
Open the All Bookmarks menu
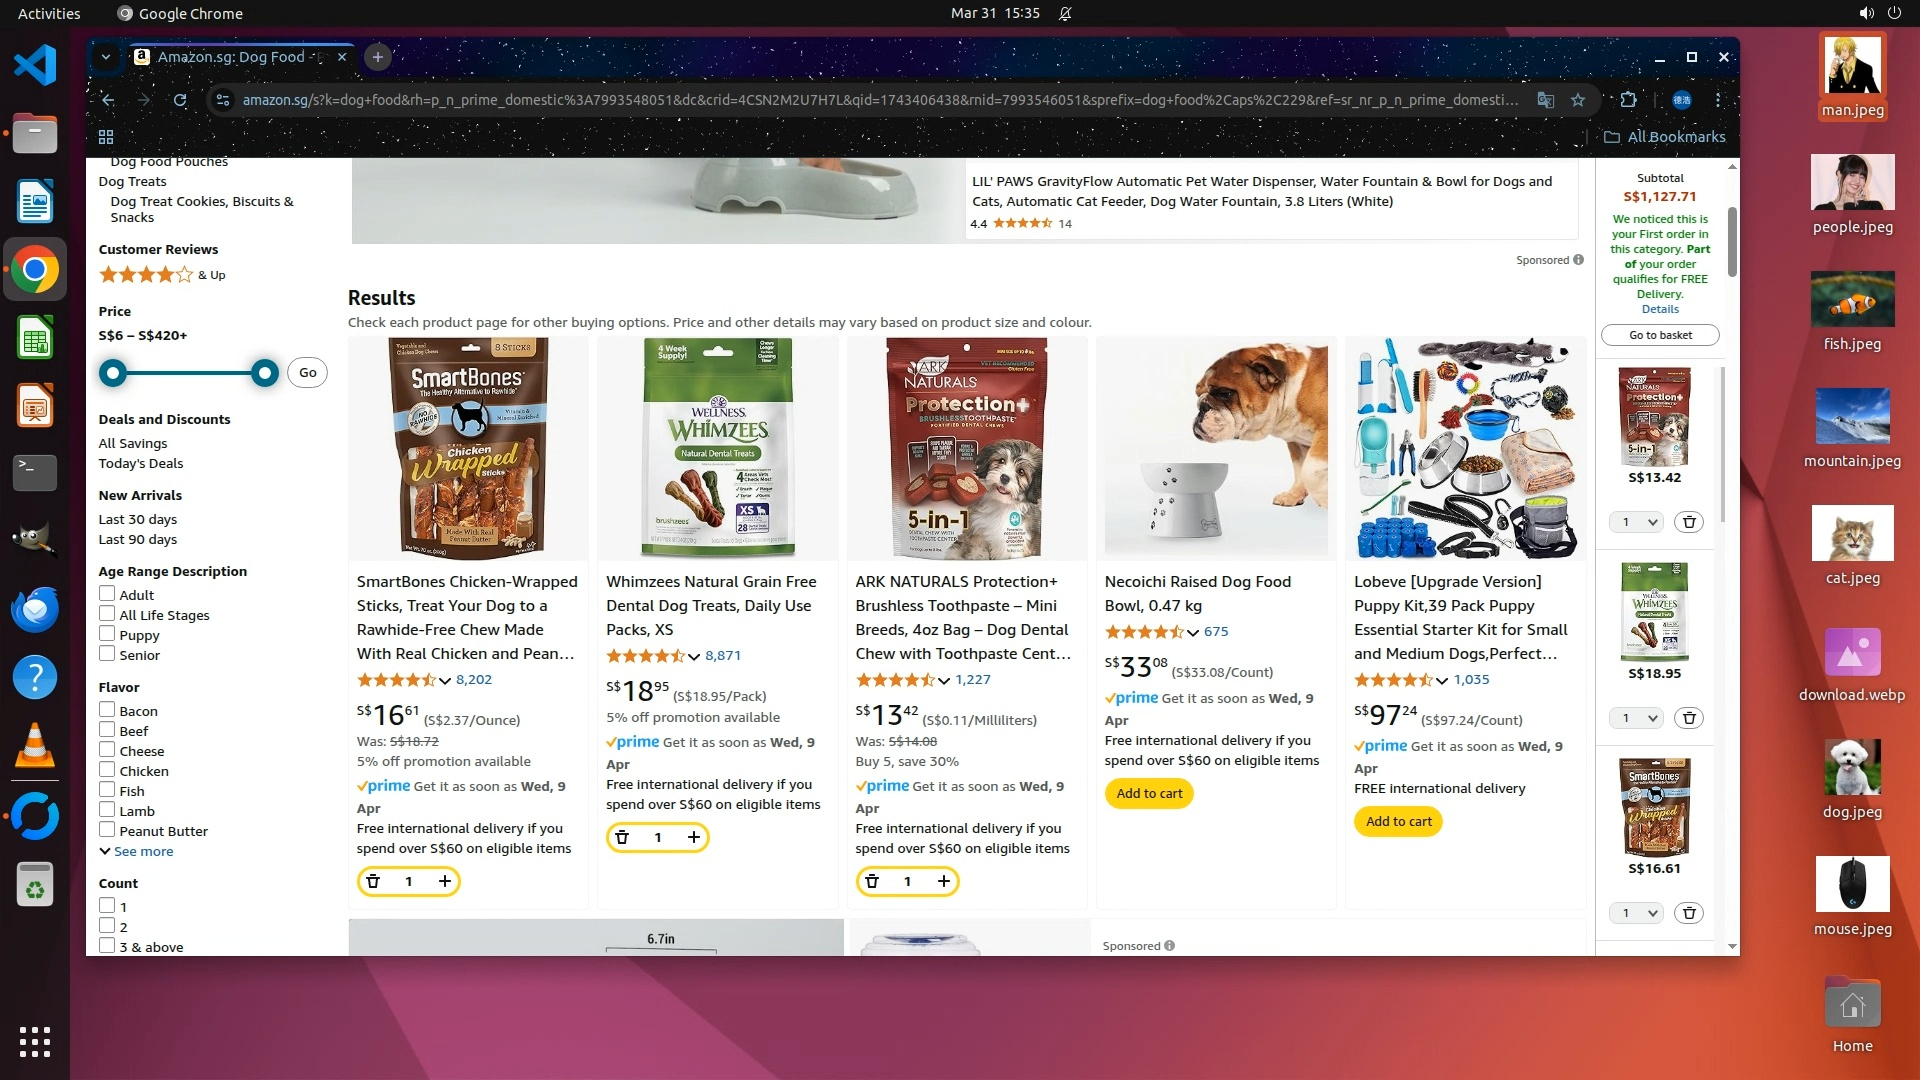1665,137
